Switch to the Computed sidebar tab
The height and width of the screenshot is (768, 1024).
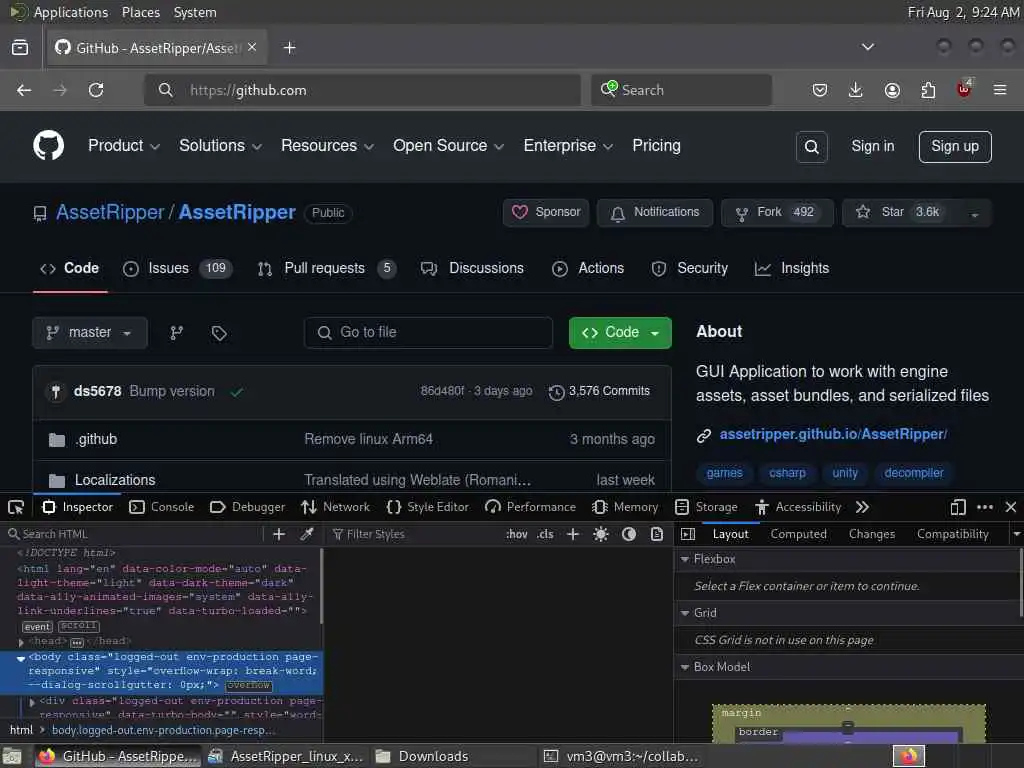[x=798, y=534]
